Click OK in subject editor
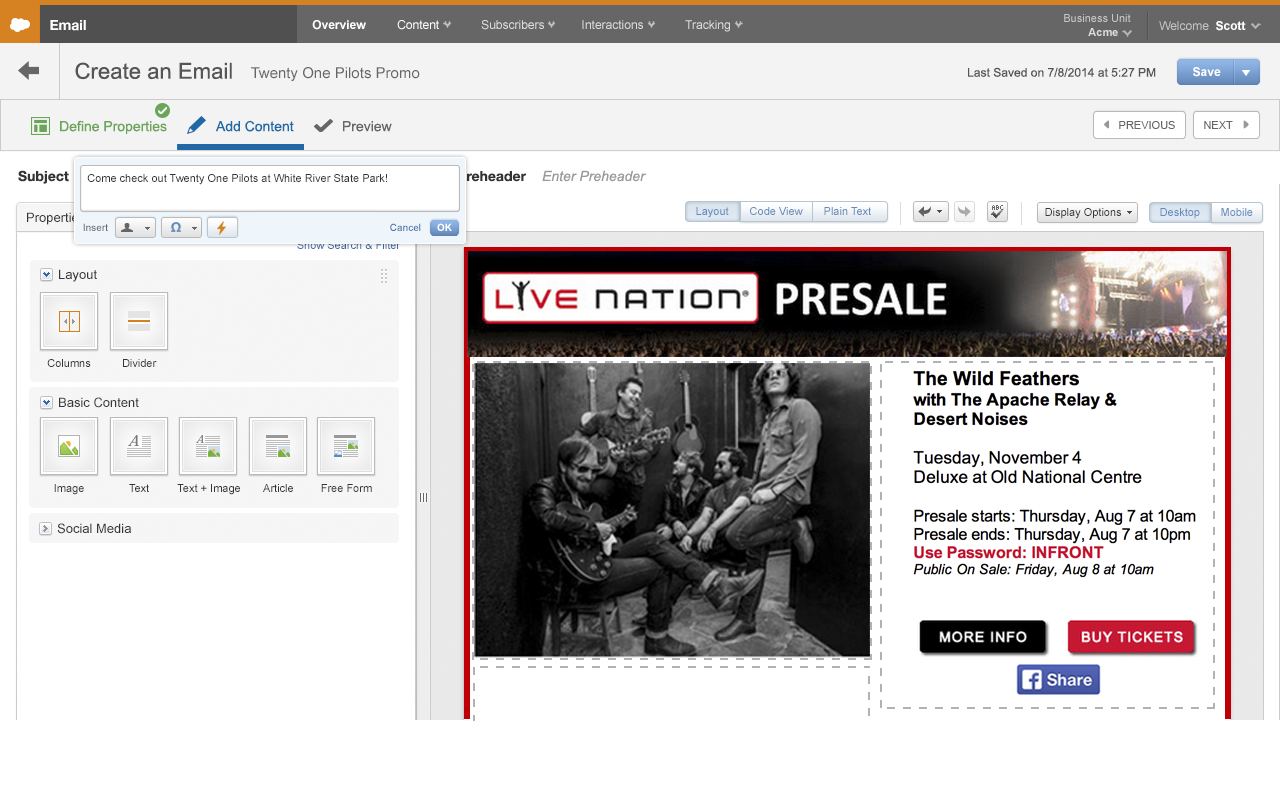The width and height of the screenshot is (1280, 800). coord(445,228)
